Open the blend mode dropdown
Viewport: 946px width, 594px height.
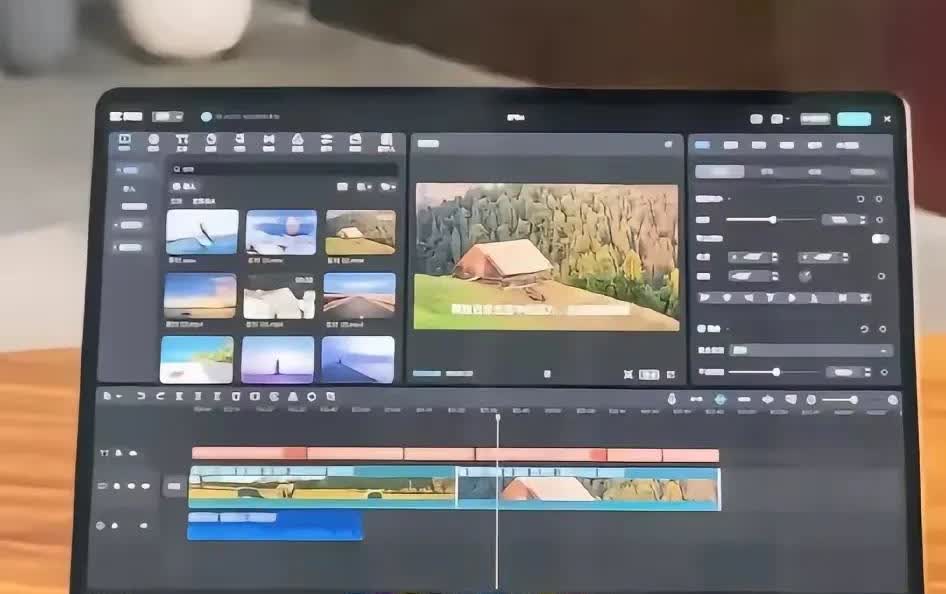pyautogui.click(x=811, y=350)
